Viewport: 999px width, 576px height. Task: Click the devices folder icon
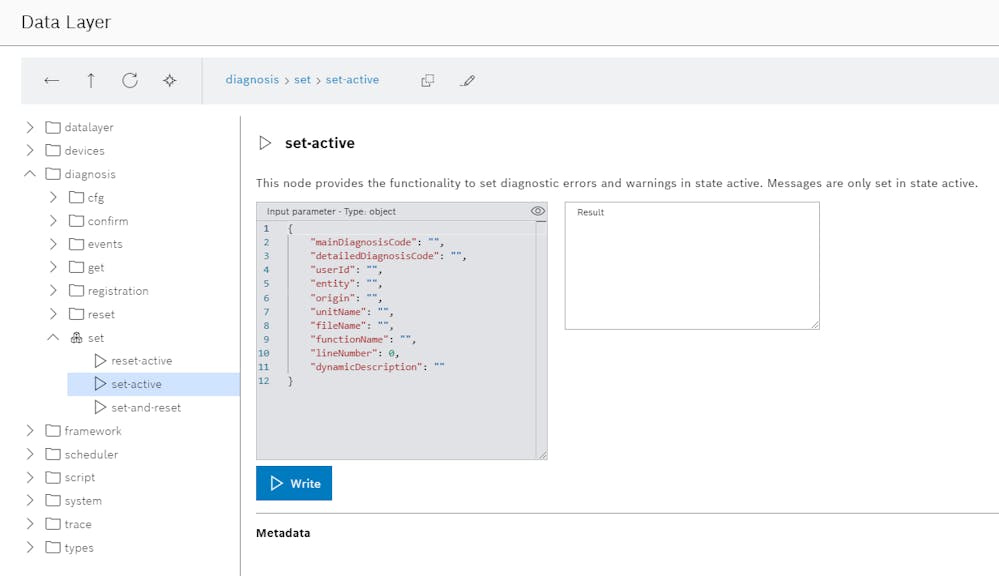pos(53,150)
